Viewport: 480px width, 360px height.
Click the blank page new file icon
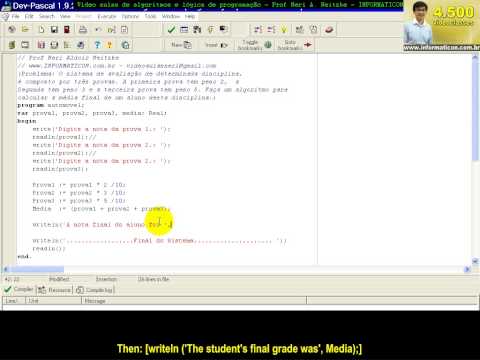pyautogui.click(x=41, y=30)
